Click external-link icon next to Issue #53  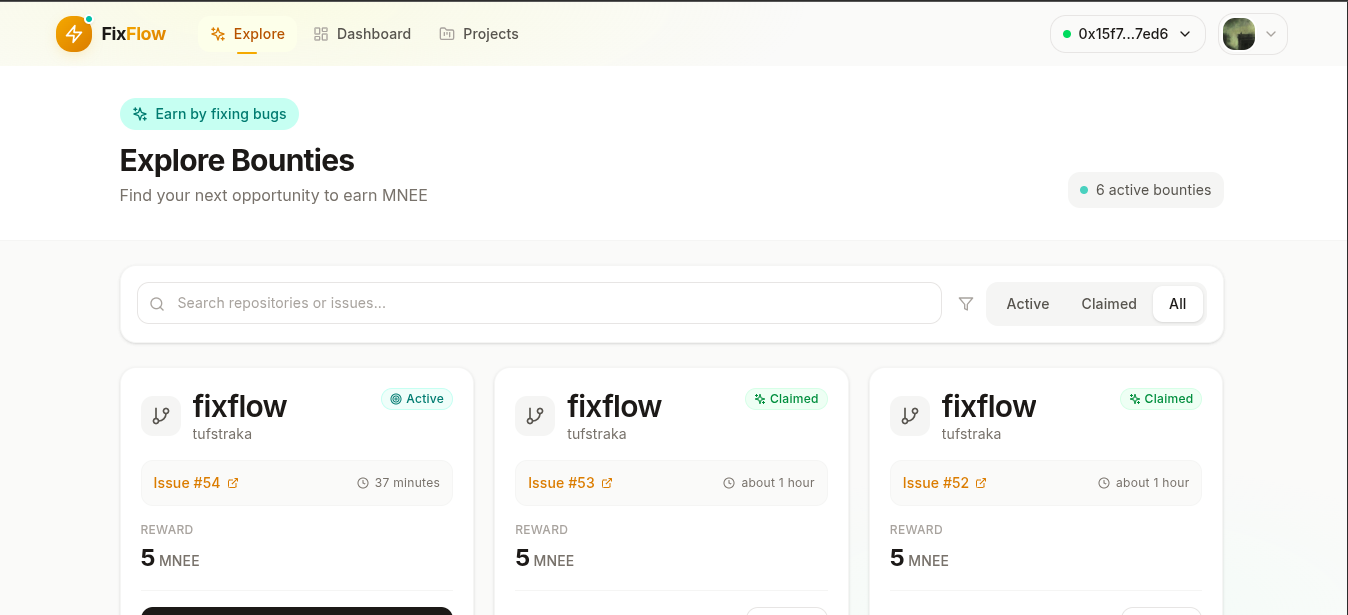(x=607, y=483)
